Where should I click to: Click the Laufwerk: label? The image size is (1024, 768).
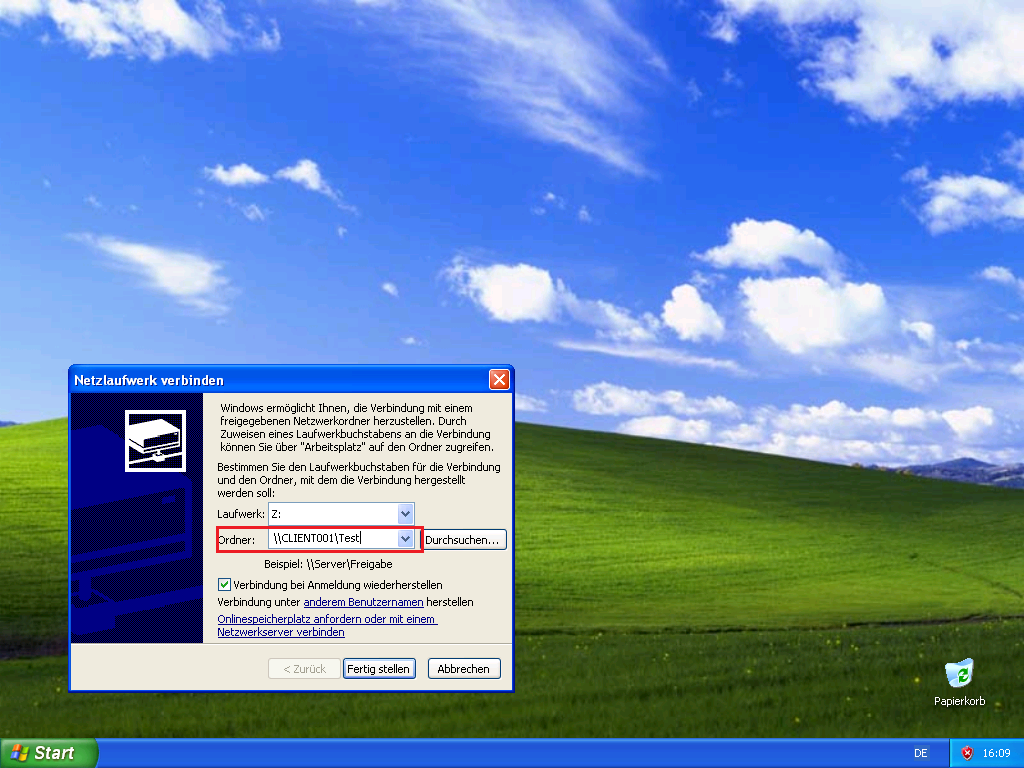coord(241,514)
